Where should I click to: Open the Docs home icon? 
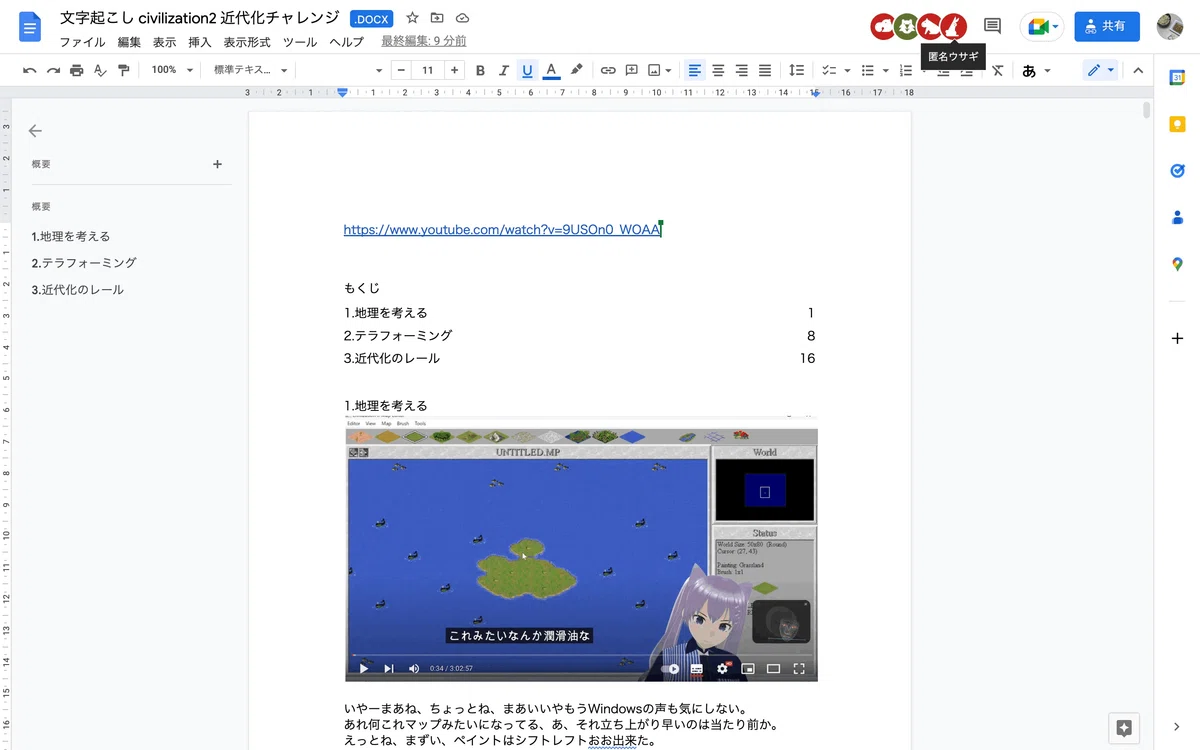pos(30,27)
